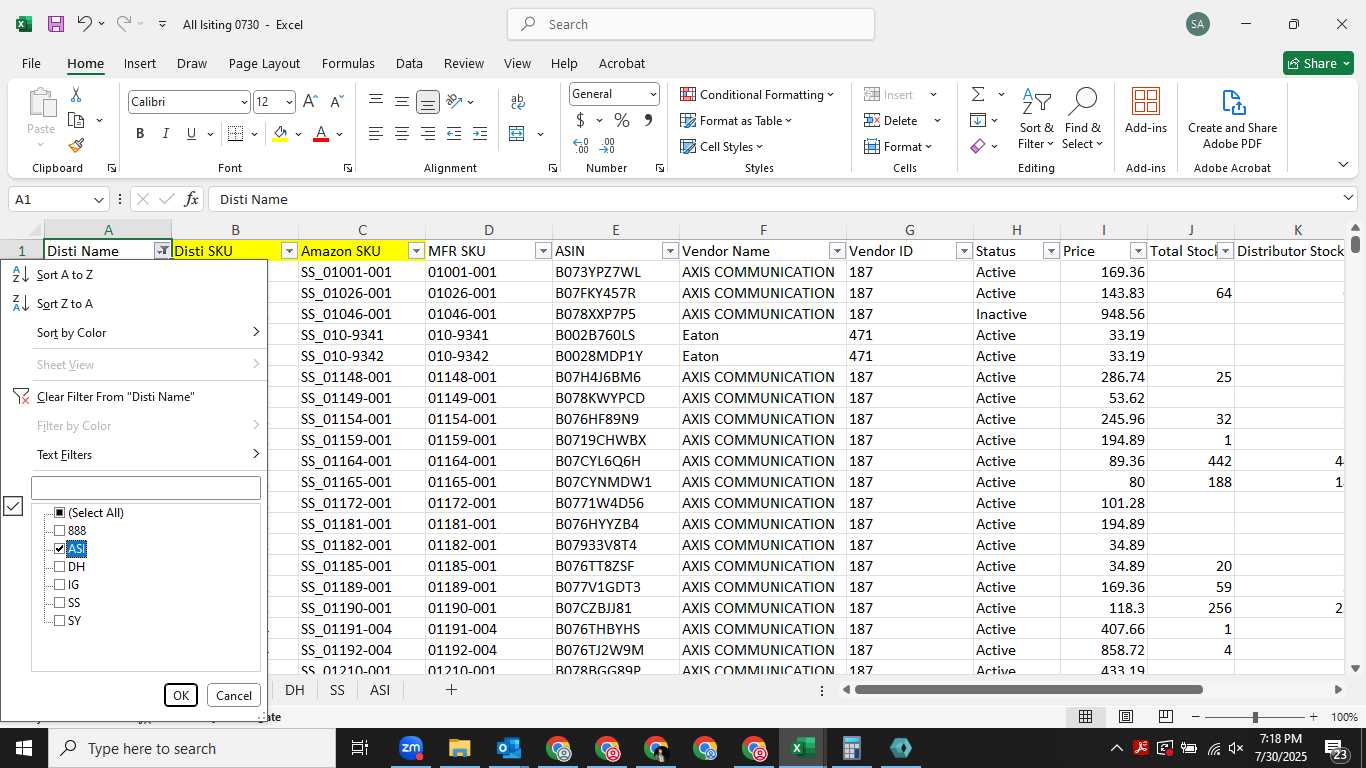Open the Vendor Name filter dropdown

click(837, 251)
